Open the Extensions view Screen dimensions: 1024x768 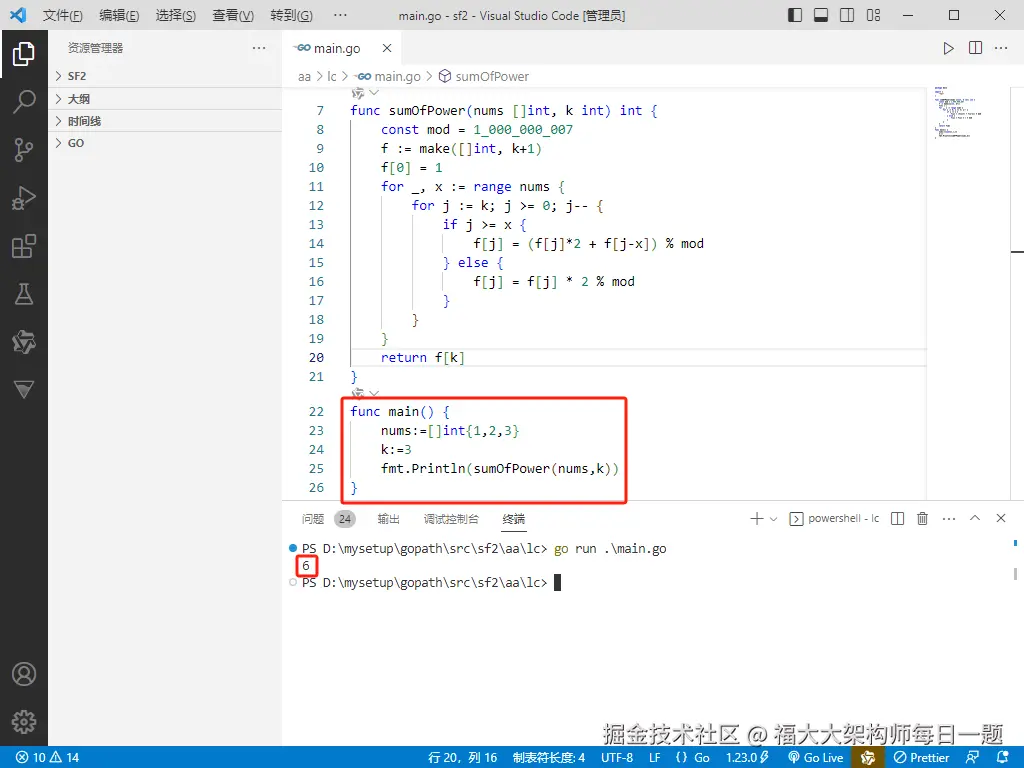[24, 246]
